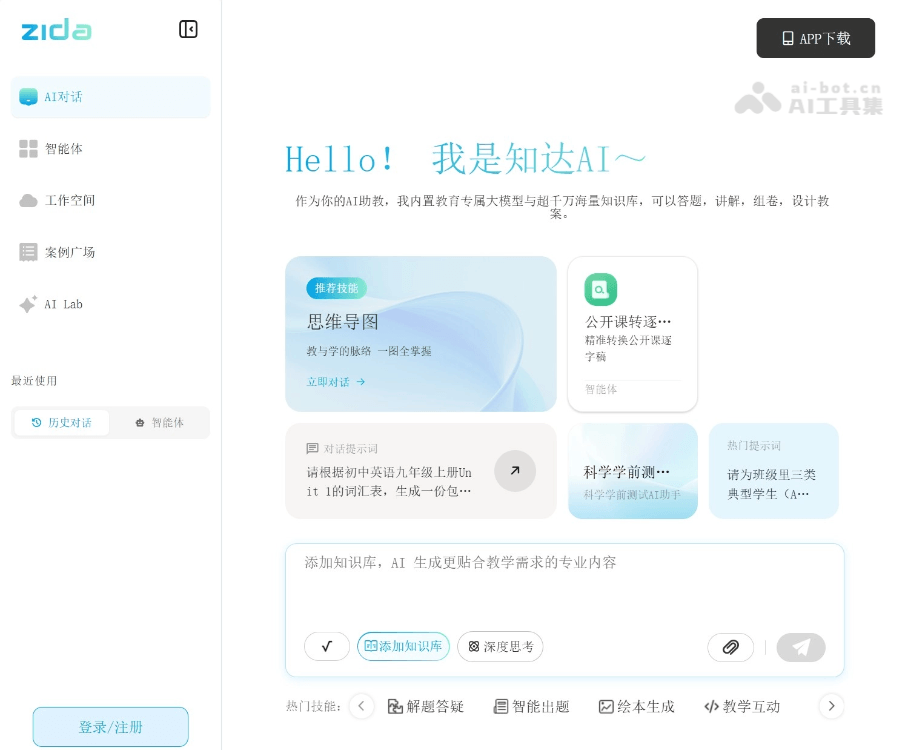900x750 pixels.
Task: Select AI对话 in the sidebar
Action: point(110,97)
